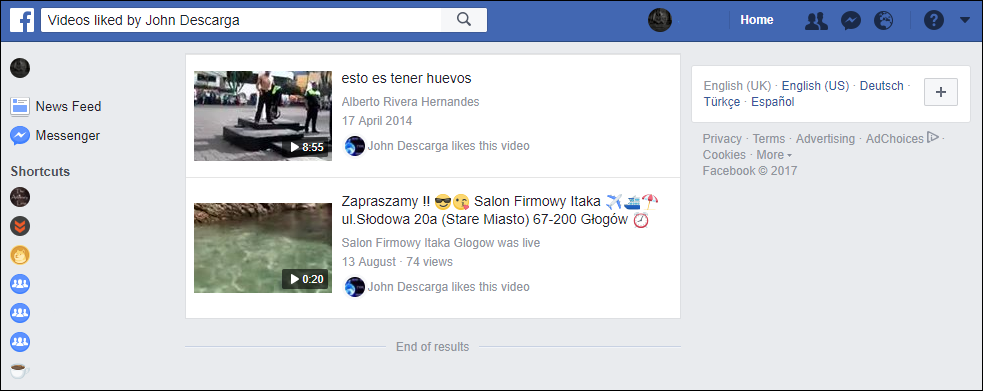Open the third blue group shortcut icon

tap(20, 341)
